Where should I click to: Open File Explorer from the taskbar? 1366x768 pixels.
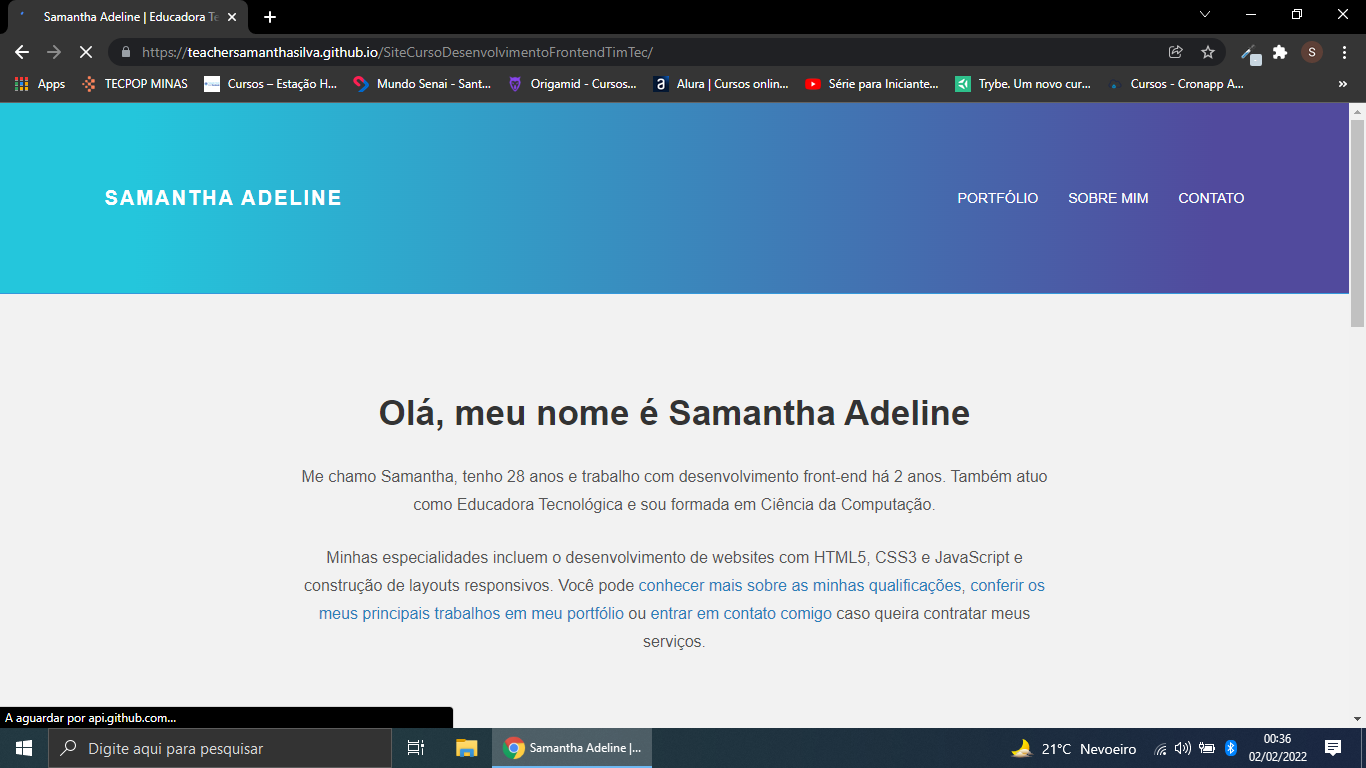466,747
